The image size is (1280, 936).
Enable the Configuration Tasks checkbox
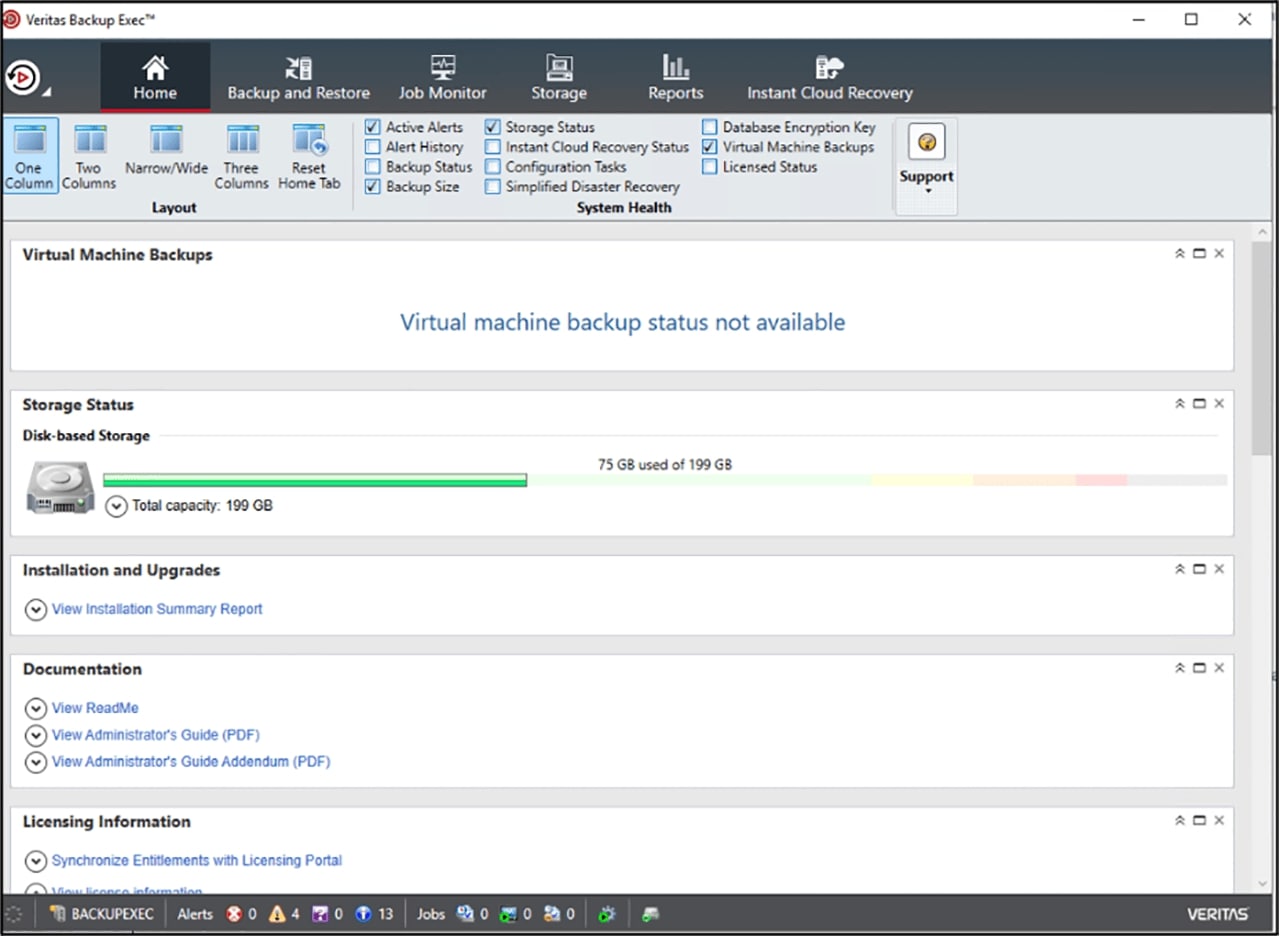tap(492, 167)
